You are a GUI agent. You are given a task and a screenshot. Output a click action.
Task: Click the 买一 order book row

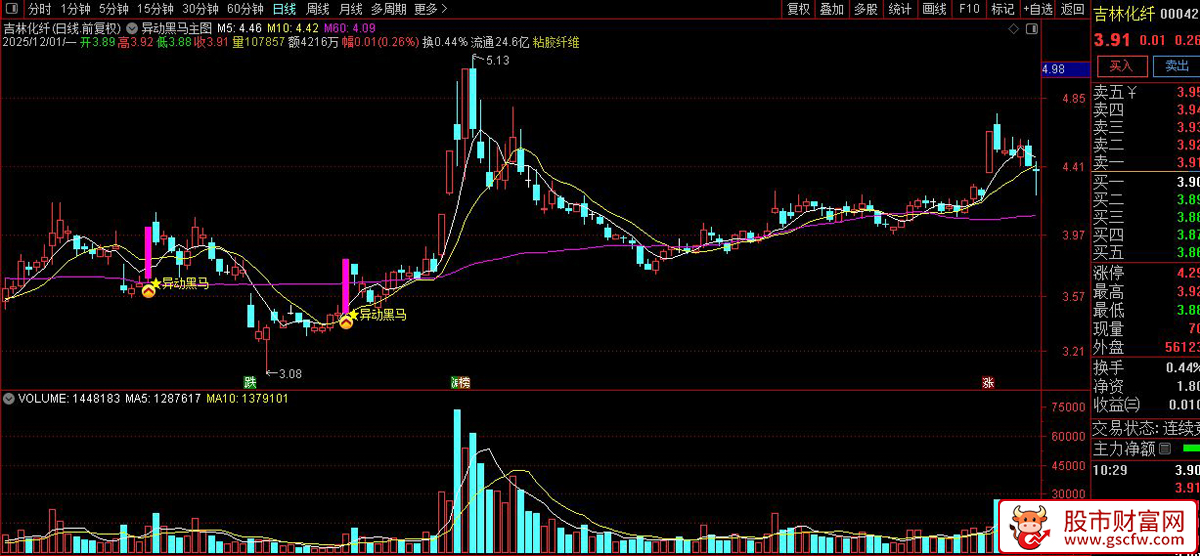pyautogui.click(x=1146, y=182)
